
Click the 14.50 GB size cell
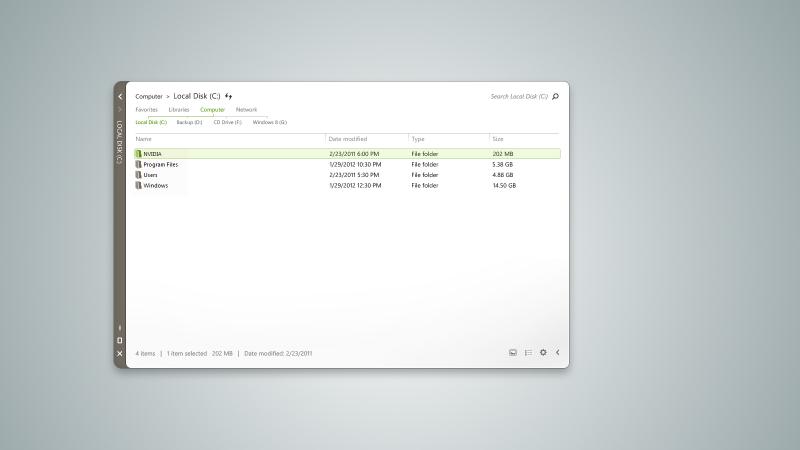[504, 185]
